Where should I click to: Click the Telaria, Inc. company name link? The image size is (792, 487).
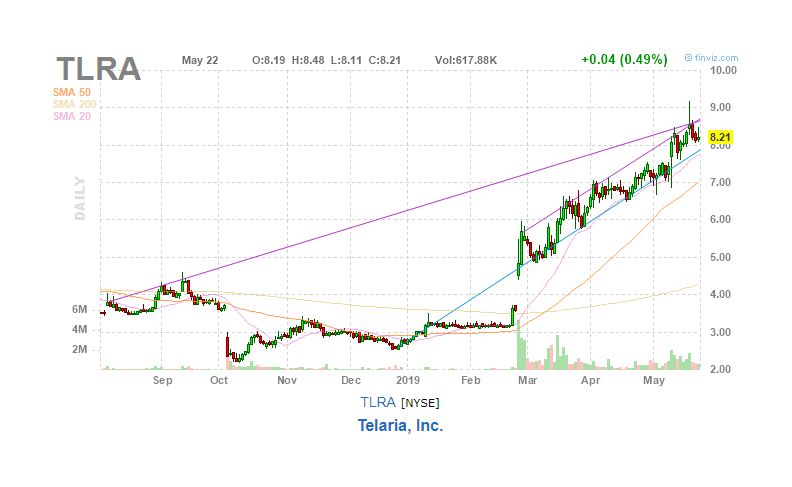(x=401, y=425)
